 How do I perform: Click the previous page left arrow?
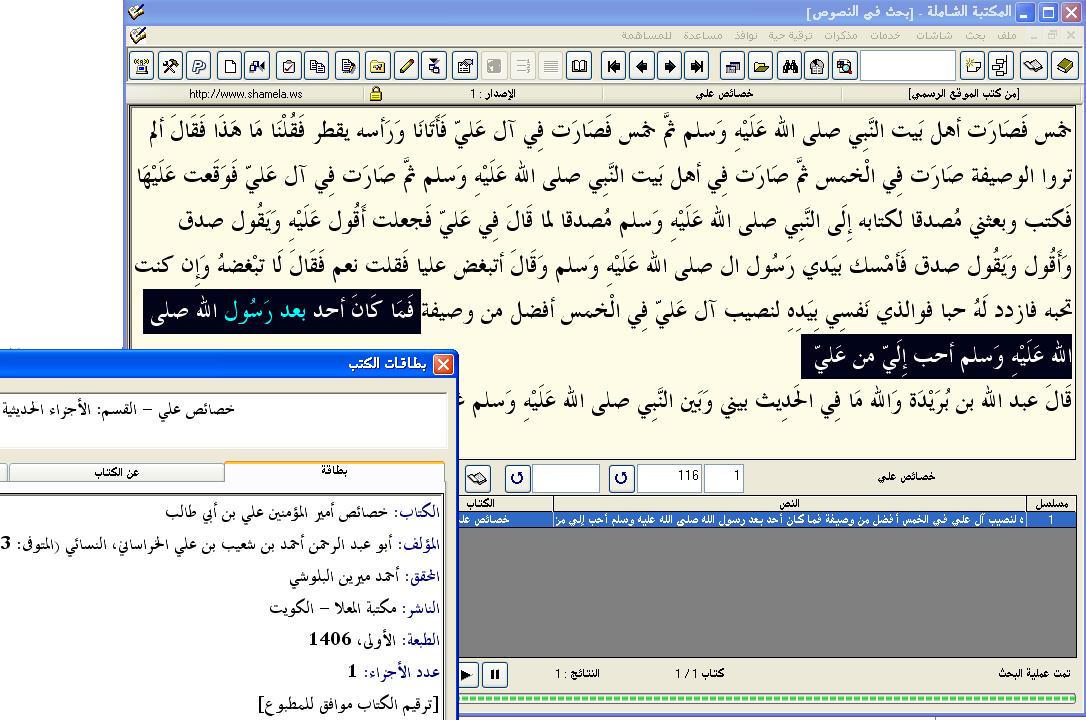click(x=642, y=67)
